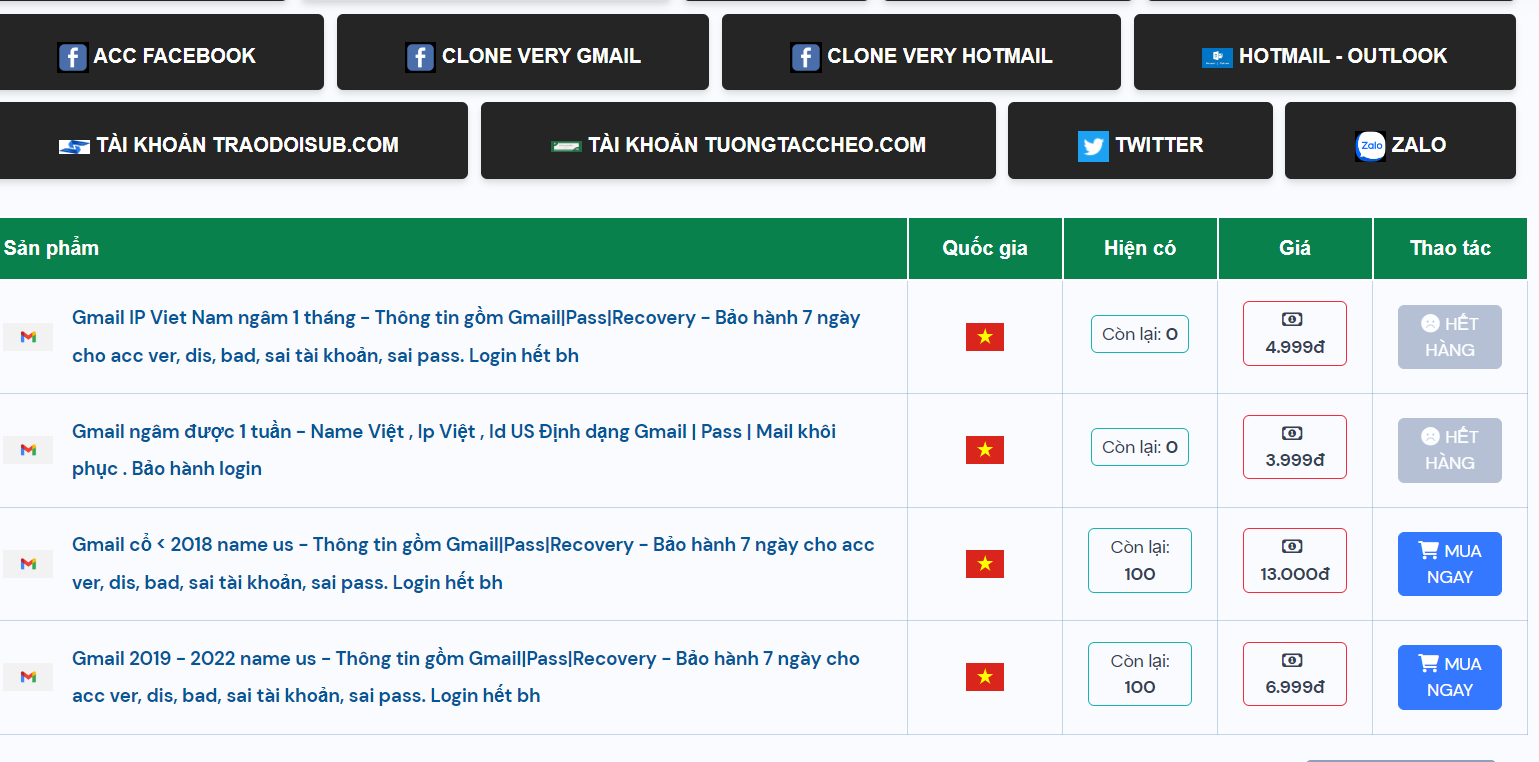1539x762 pixels.
Task: Switch to CLONE VERY HOTMAIL category
Action: pyautogui.click(x=921, y=52)
